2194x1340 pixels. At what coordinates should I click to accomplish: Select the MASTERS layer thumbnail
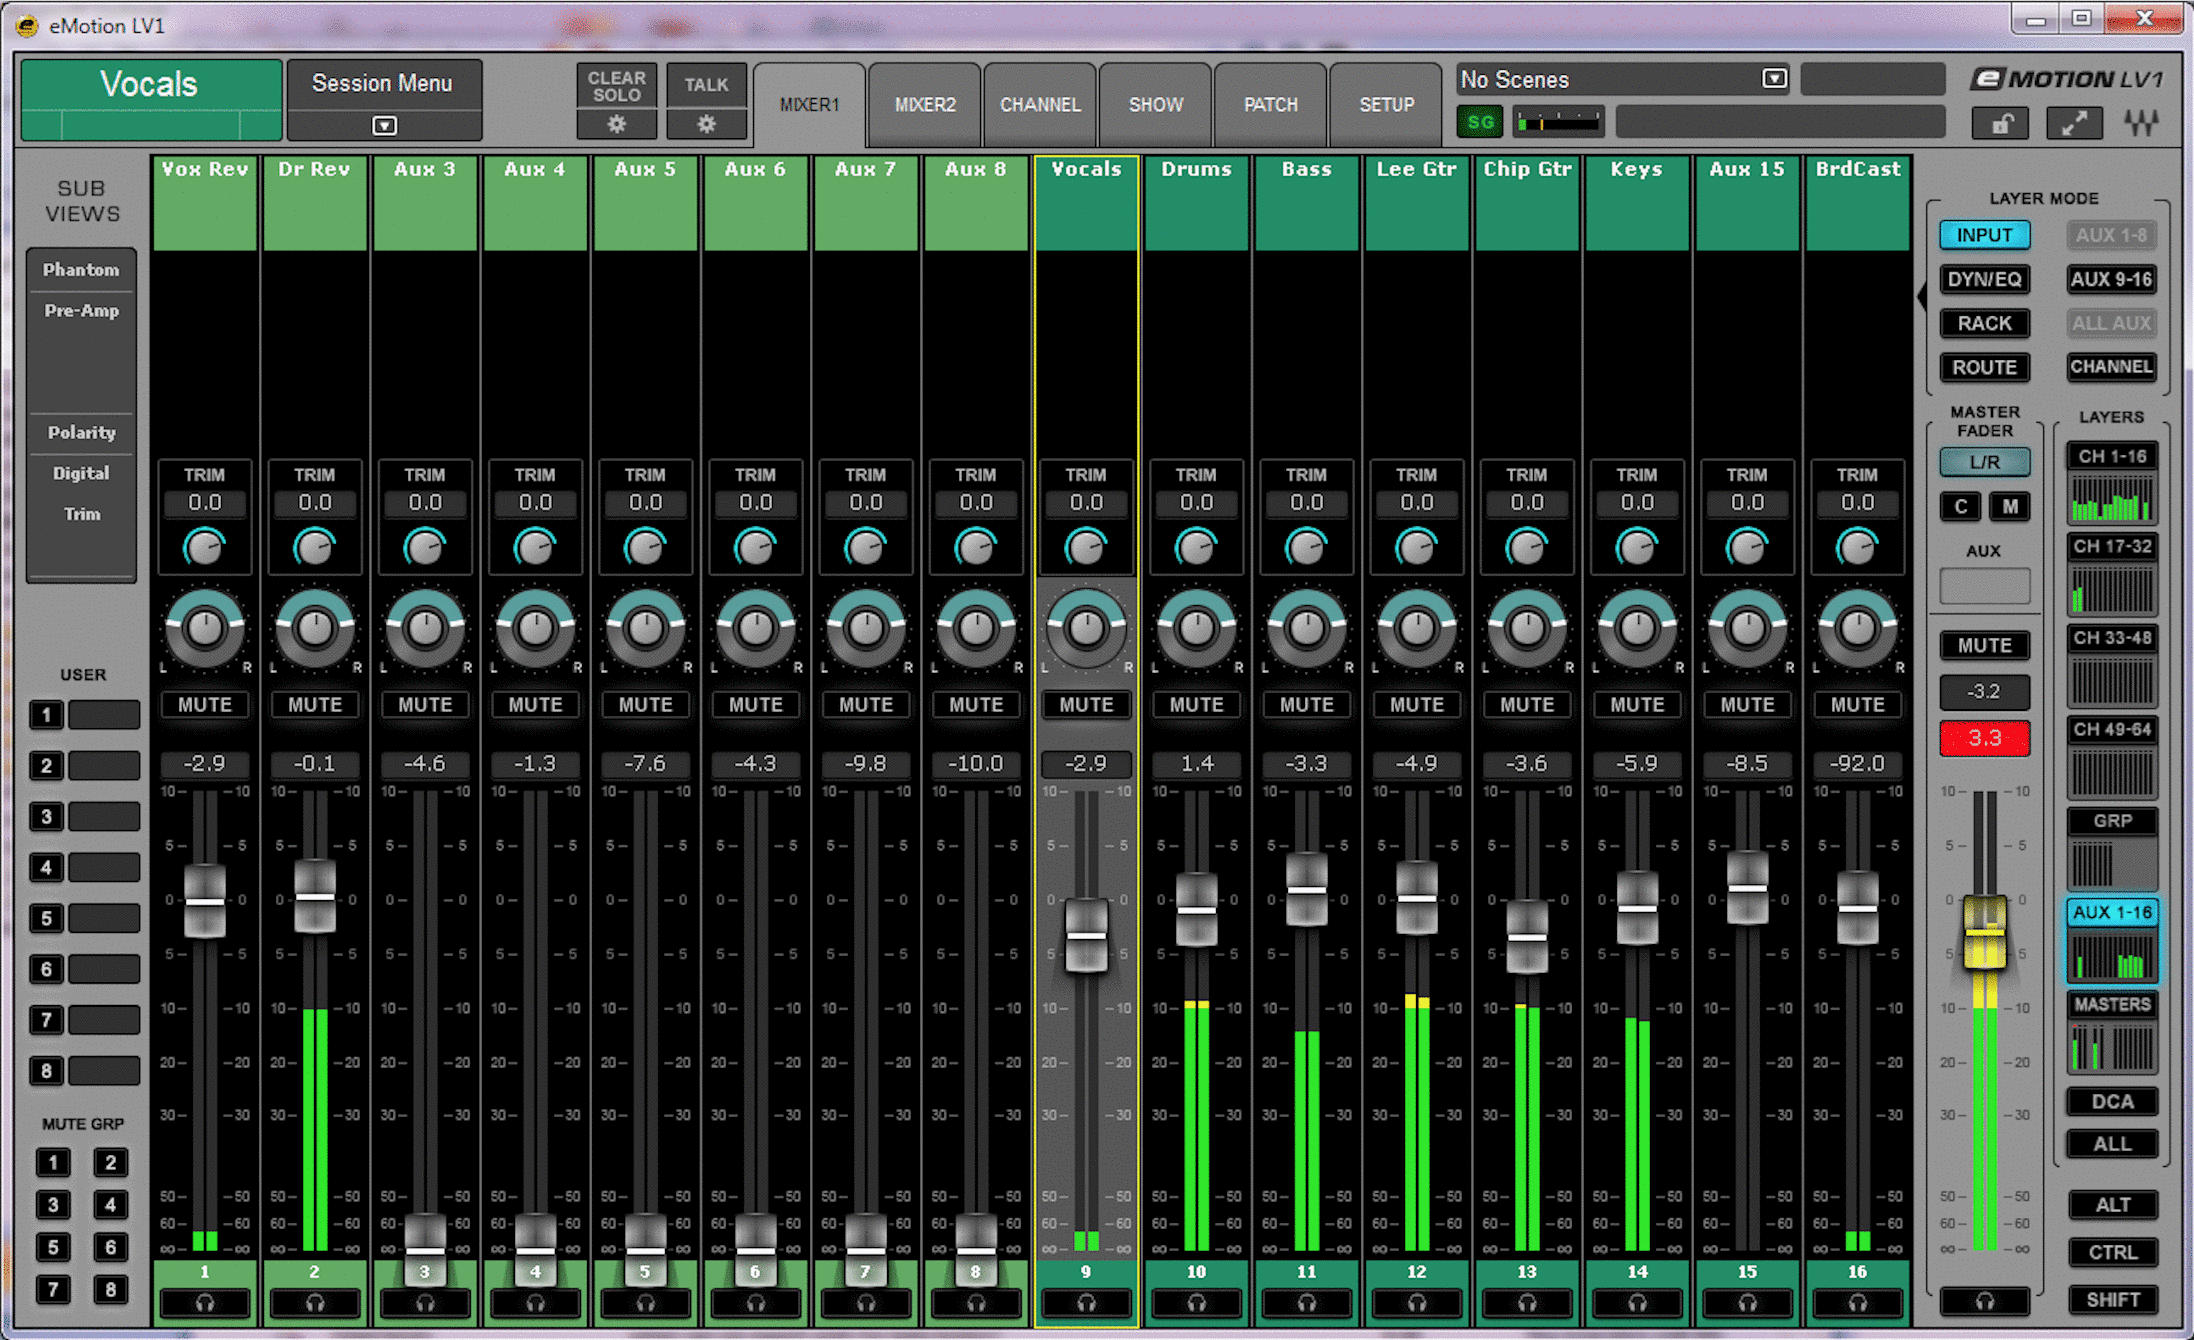coord(2112,1033)
